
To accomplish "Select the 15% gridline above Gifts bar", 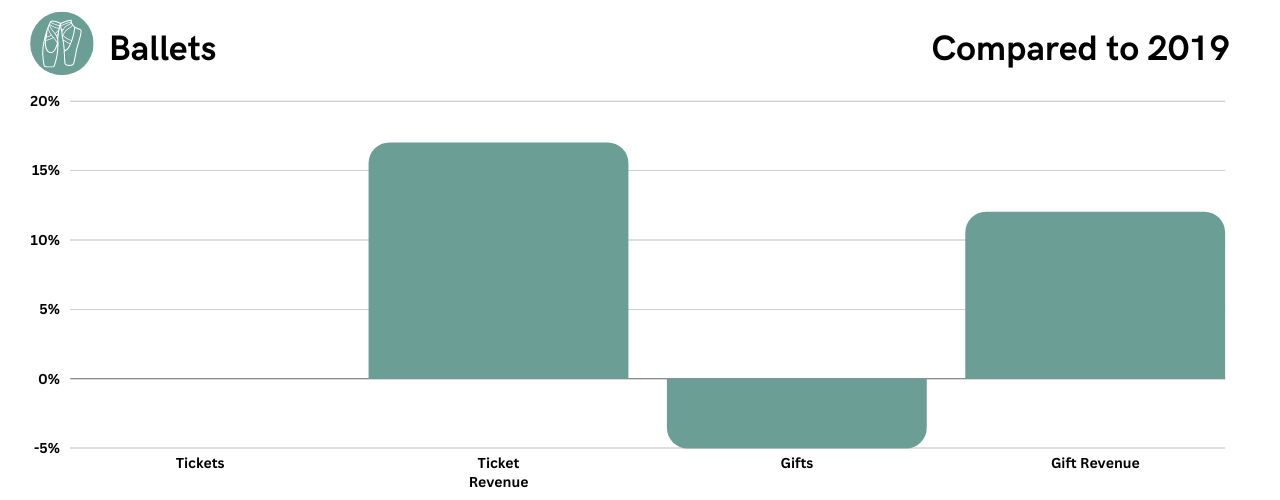I will point(796,170).
